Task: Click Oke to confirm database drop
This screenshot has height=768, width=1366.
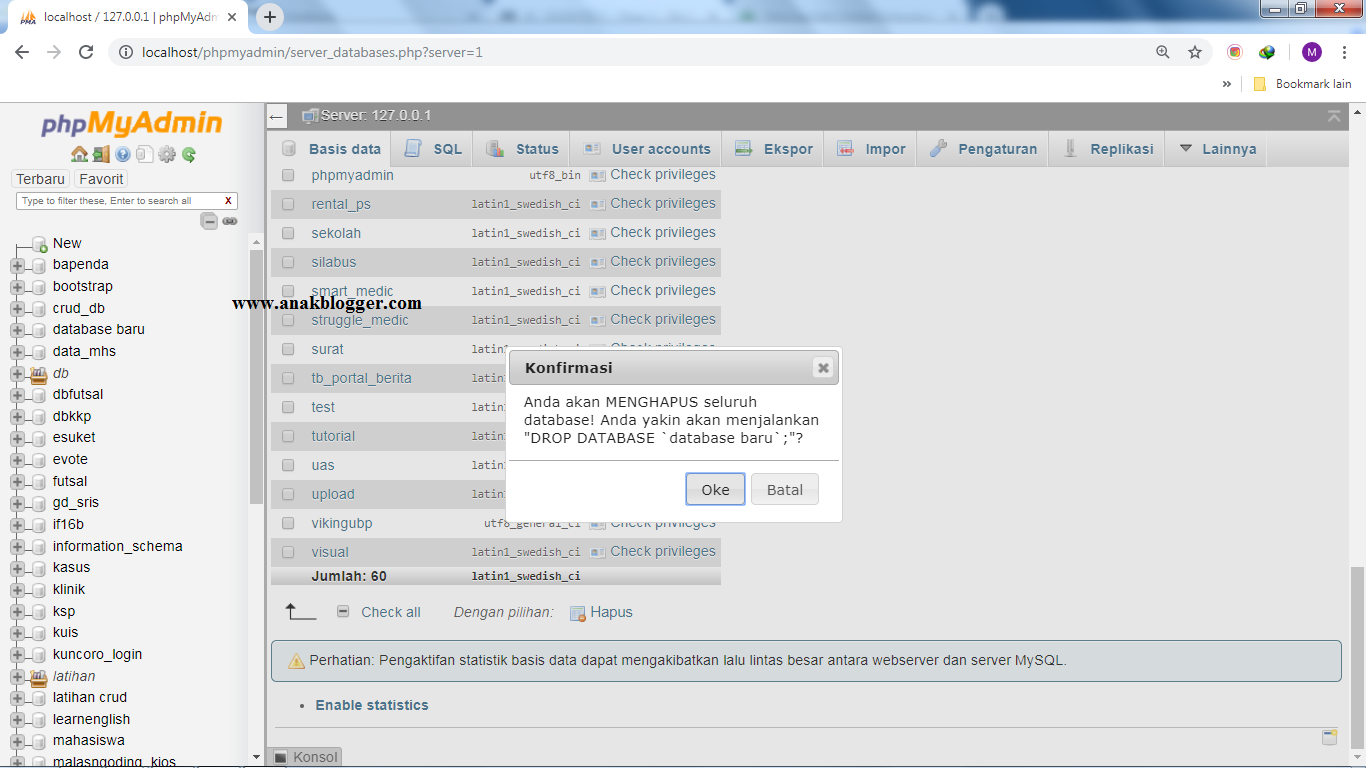Action: click(714, 488)
